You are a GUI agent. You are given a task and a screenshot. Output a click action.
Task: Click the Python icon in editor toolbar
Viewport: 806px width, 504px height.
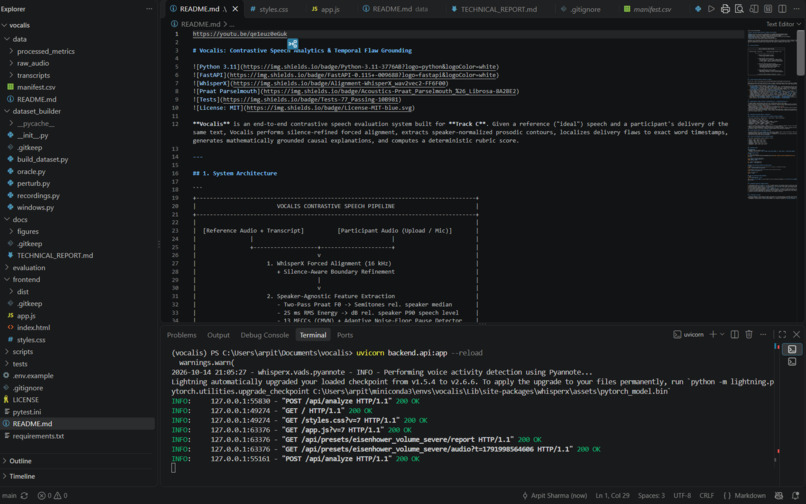pyautogui.click(x=698, y=9)
